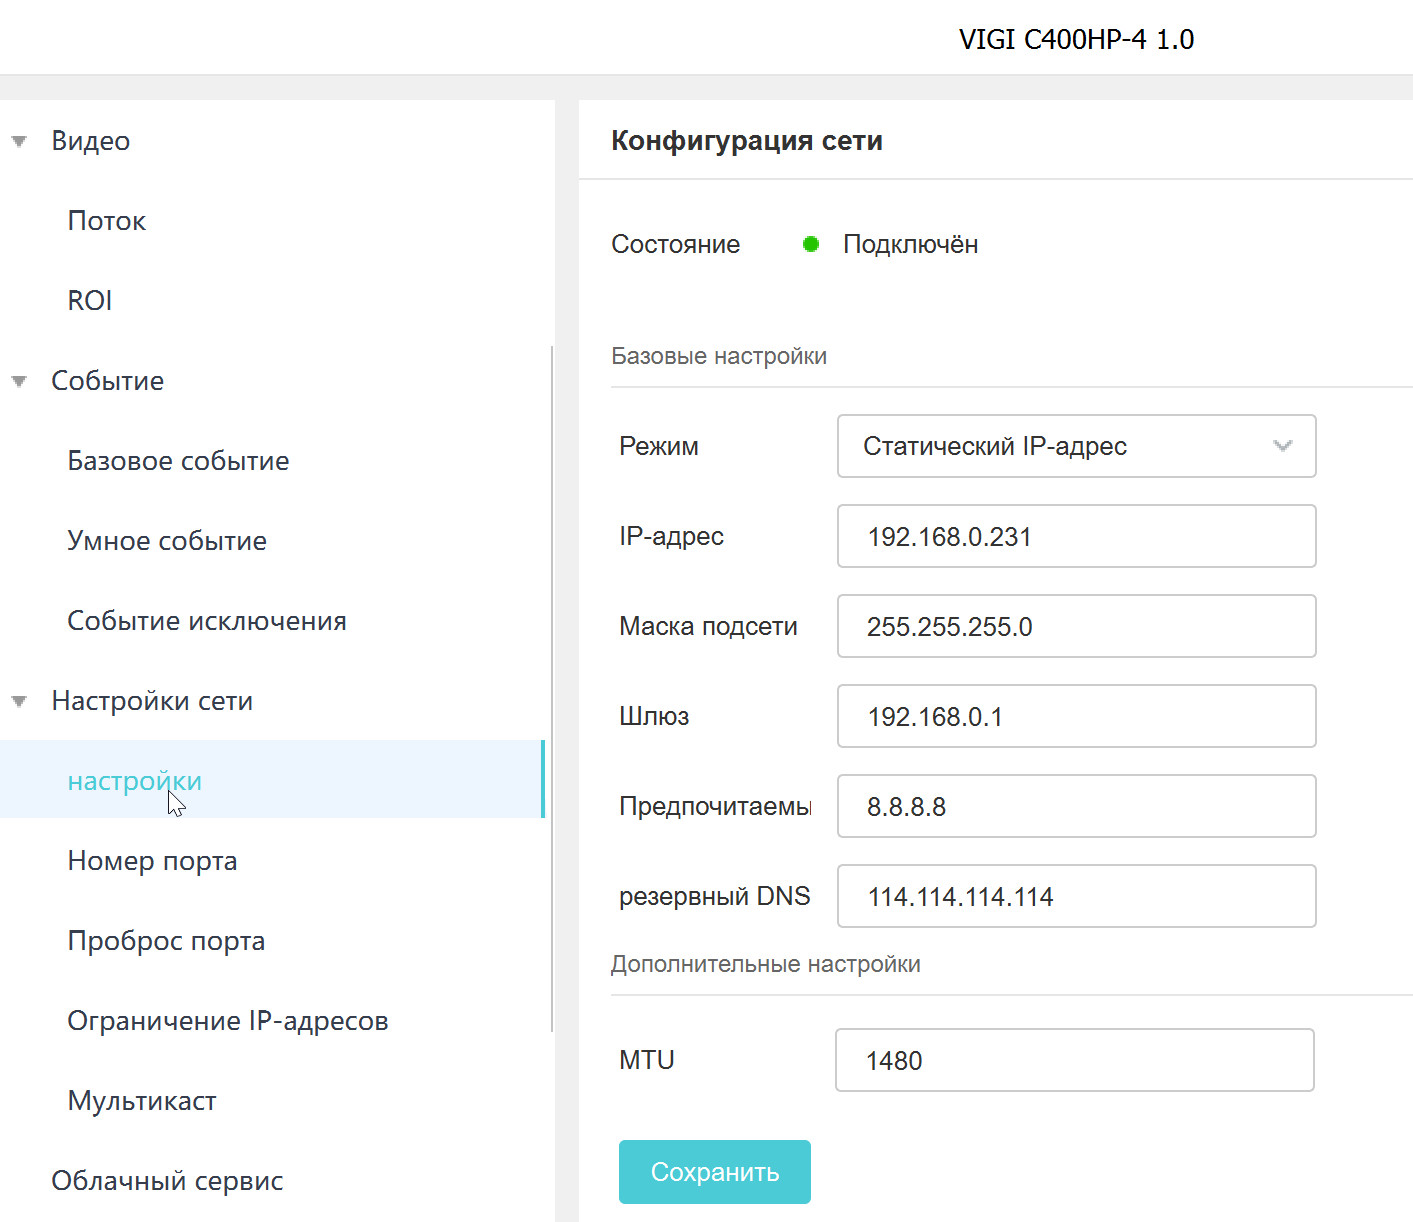Go to Номер порта page
This screenshot has height=1222, width=1413.
[152, 861]
